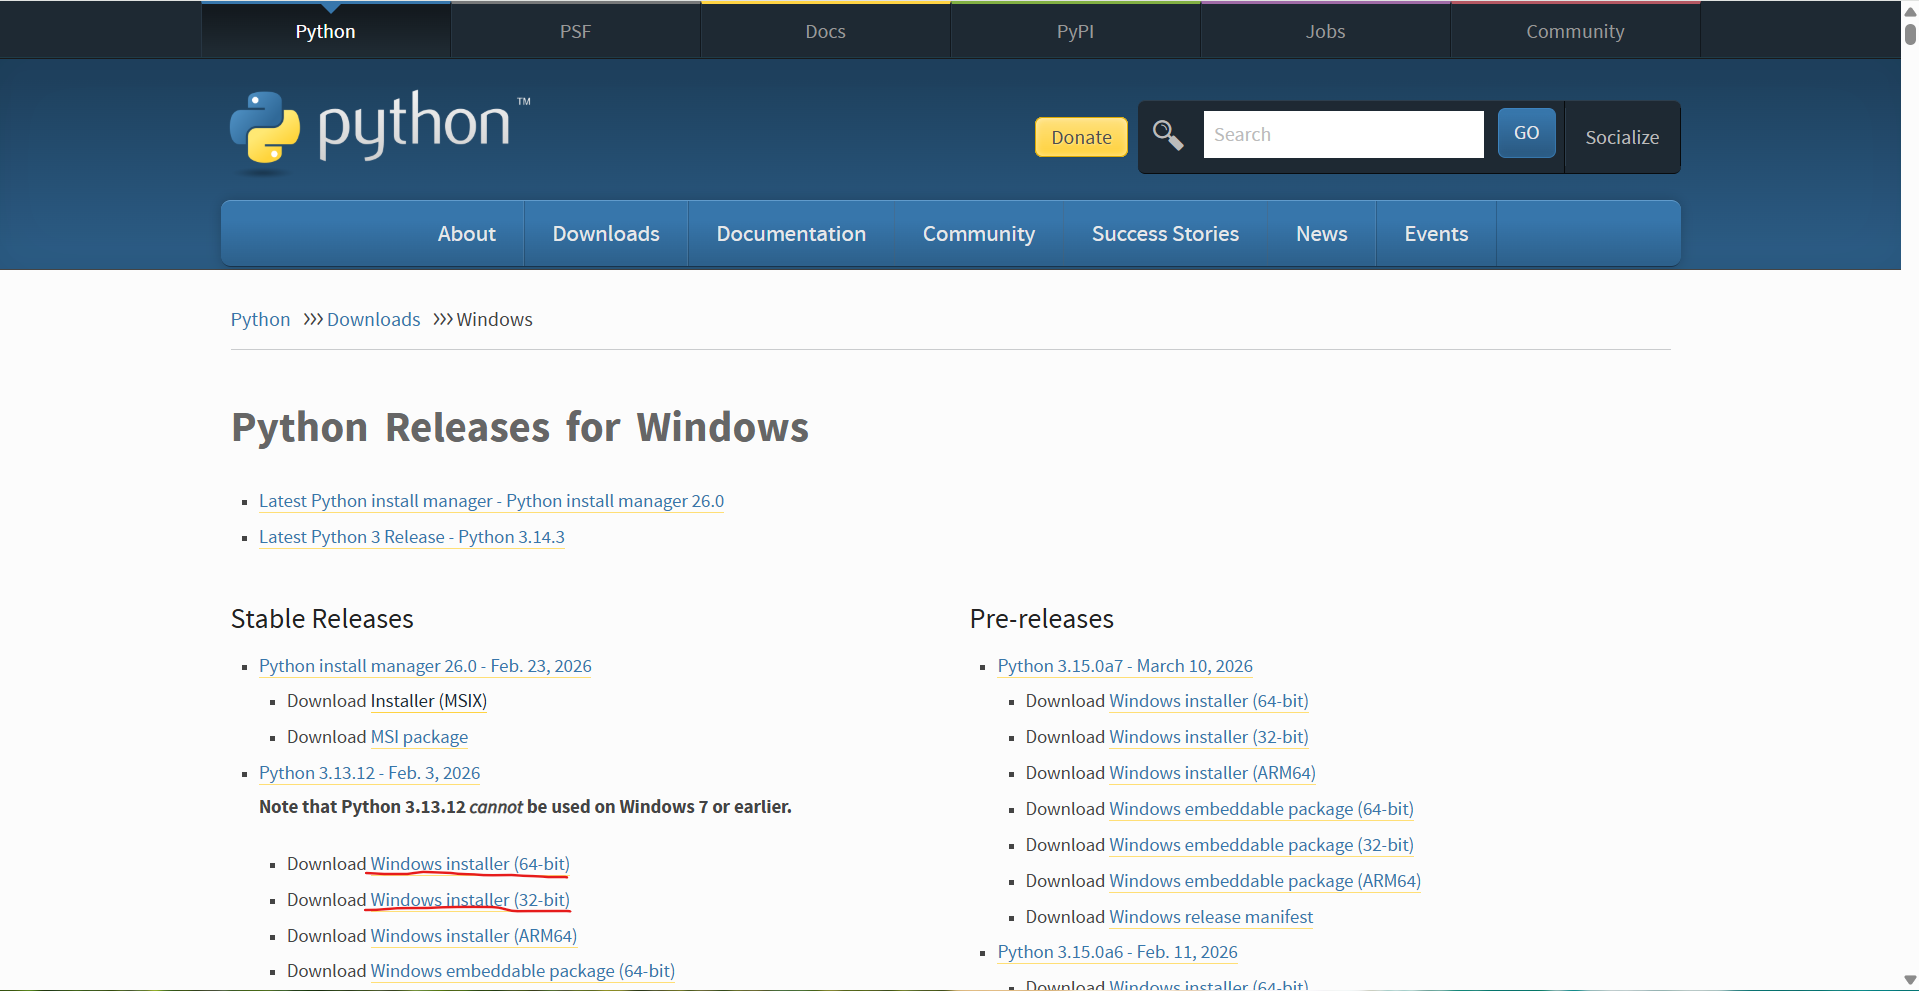Download 3.15.0a7 Windows installer (ARM64)
The image size is (1919, 991).
point(1213,773)
